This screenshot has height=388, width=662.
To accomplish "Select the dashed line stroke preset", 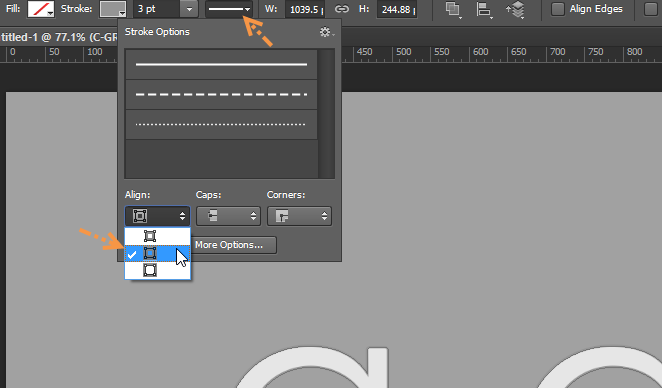I will [x=221, y=95].
